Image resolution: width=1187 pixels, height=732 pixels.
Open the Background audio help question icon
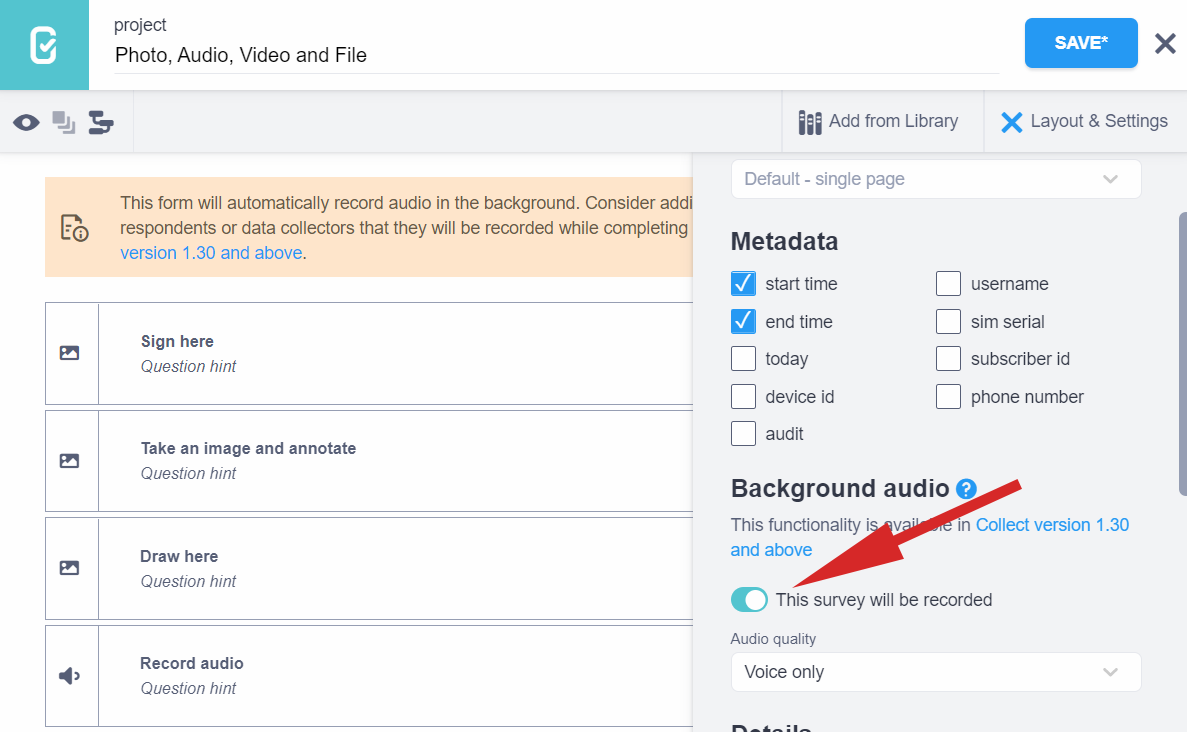coord(966,489)
